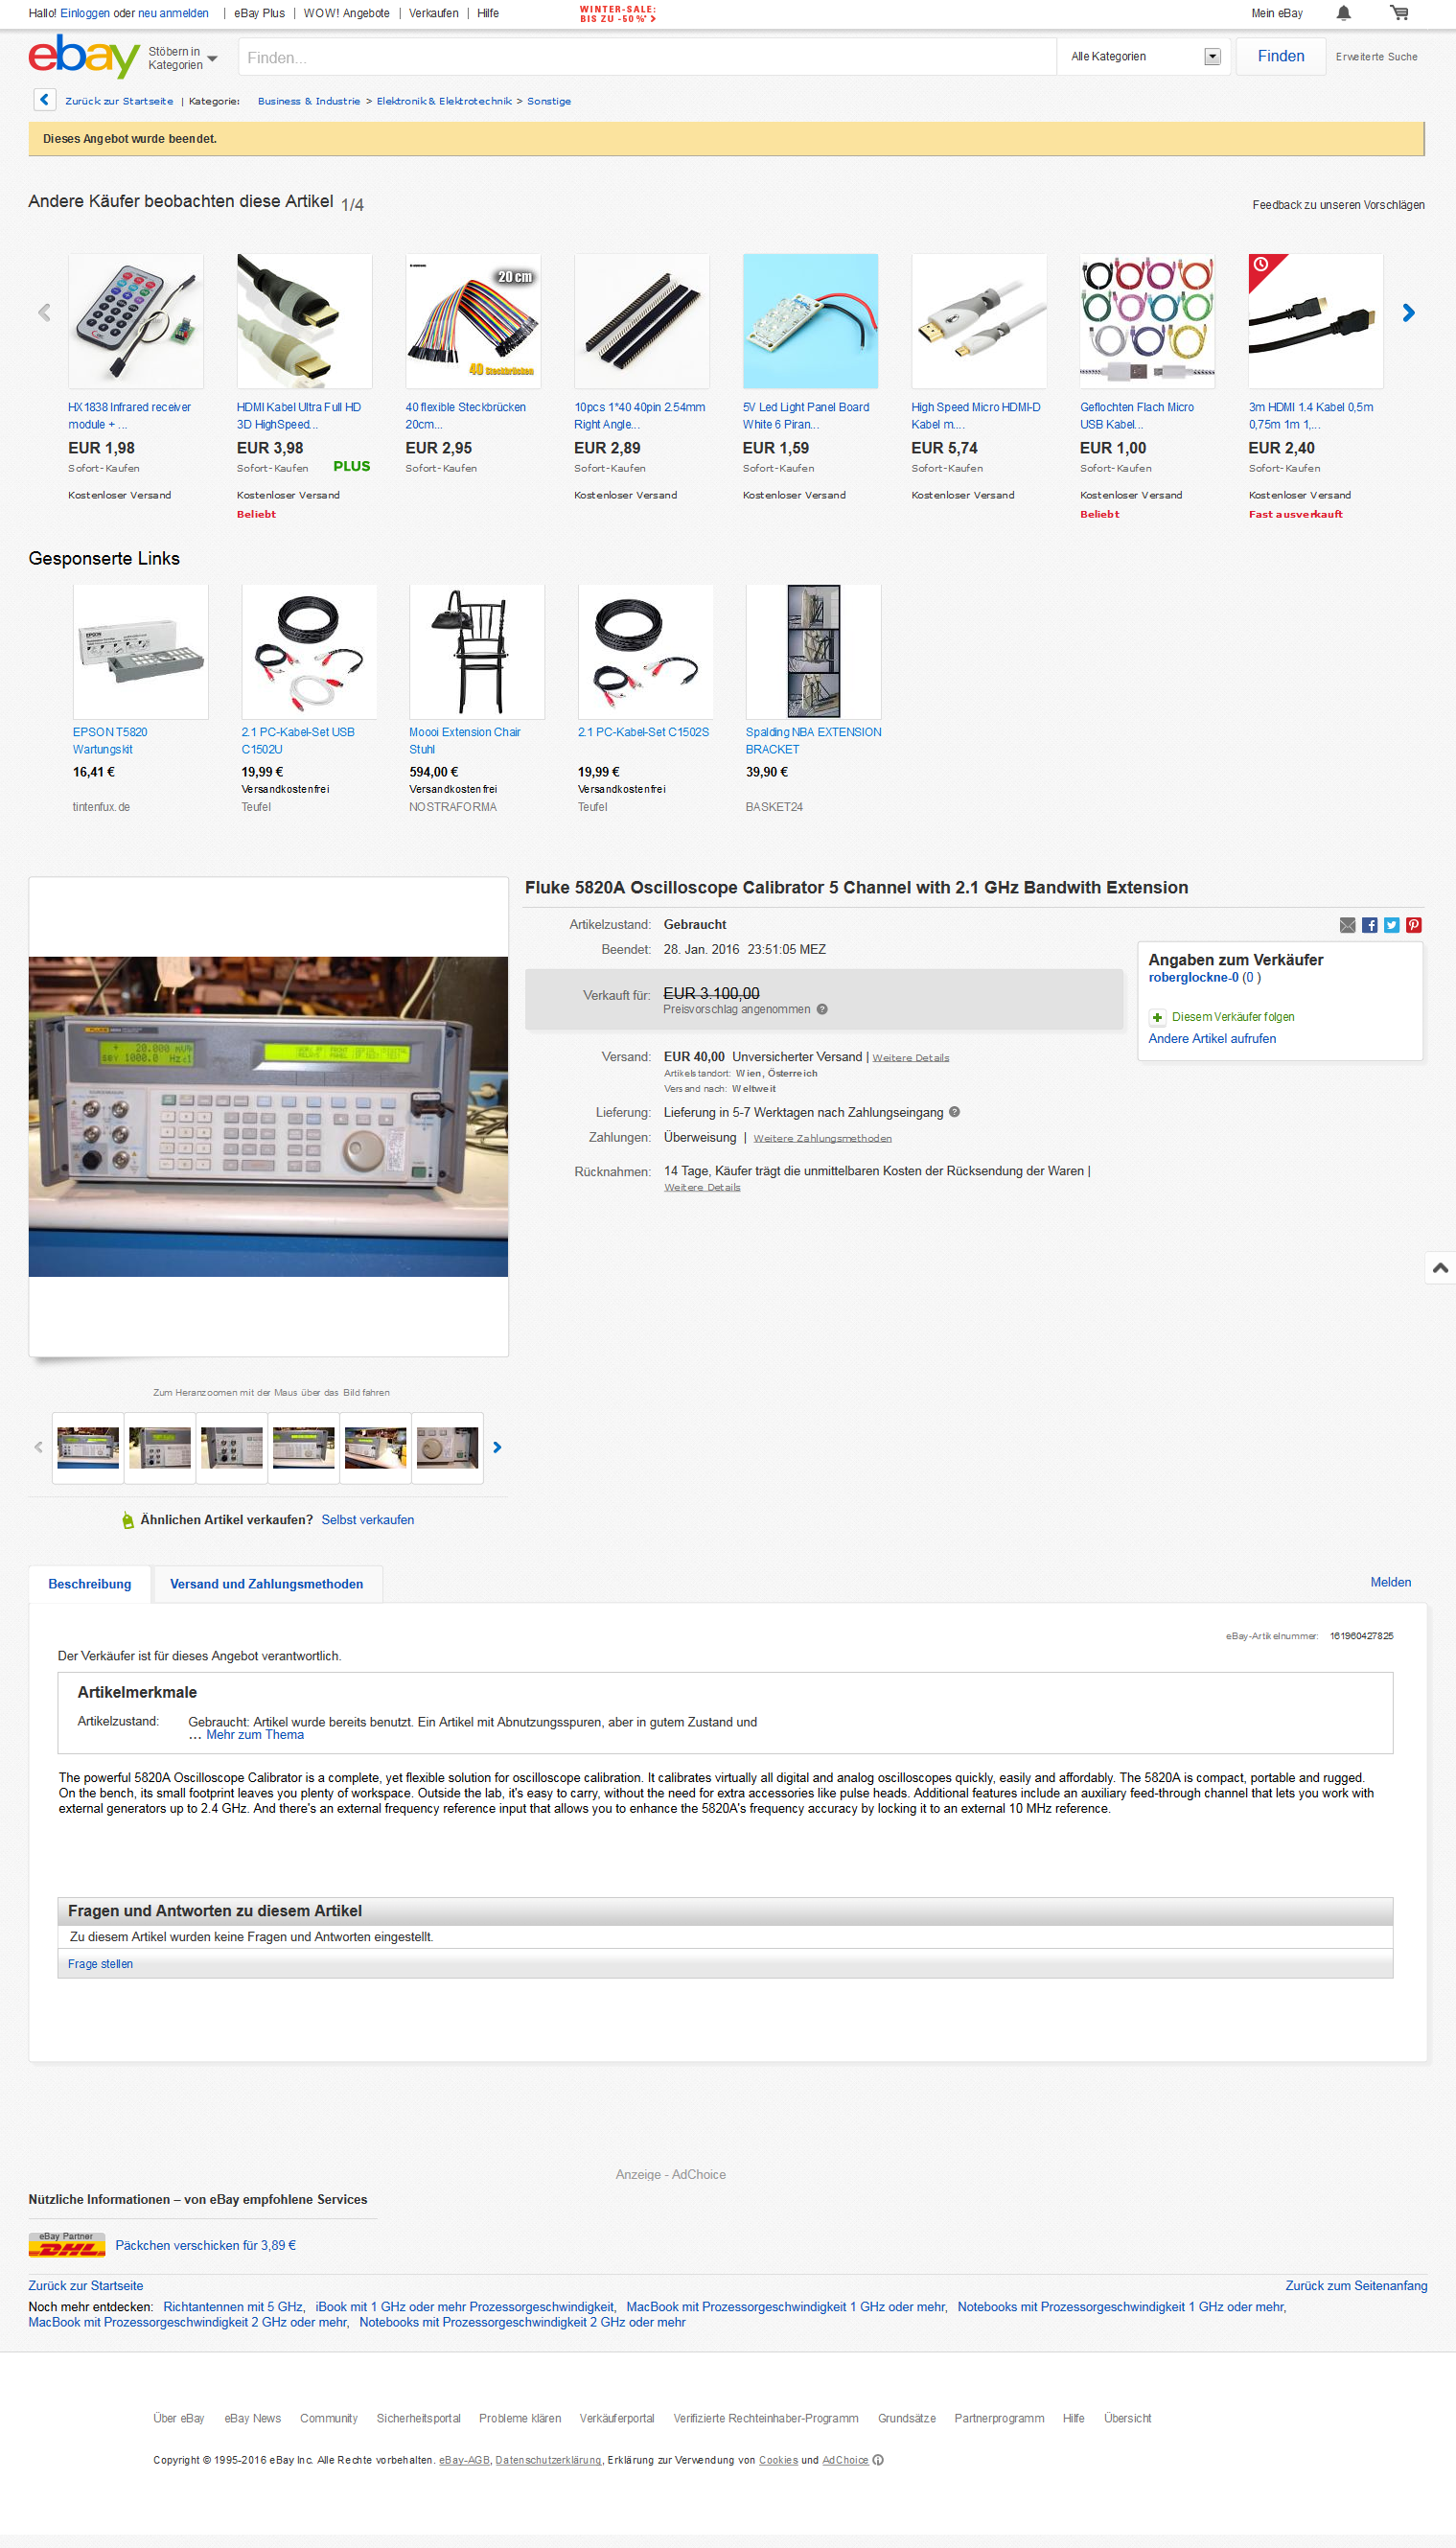This screenshot has width=1456, height=2548.
Task: Click the green tag icon beside Ähnlichen Artikel verkaufen
Action: (128, 1520)
